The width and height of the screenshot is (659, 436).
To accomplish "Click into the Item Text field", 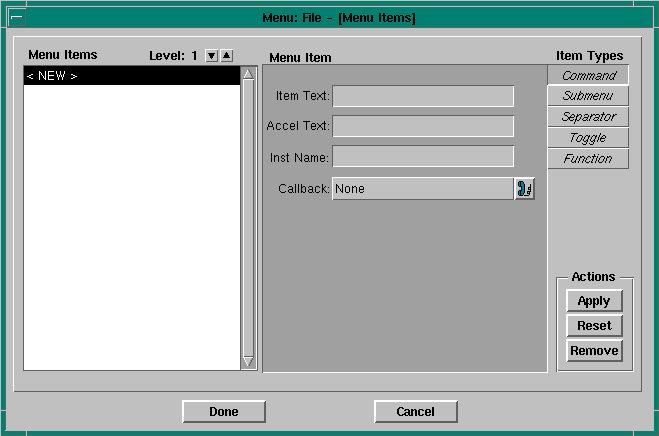I will tap(422, 96).
